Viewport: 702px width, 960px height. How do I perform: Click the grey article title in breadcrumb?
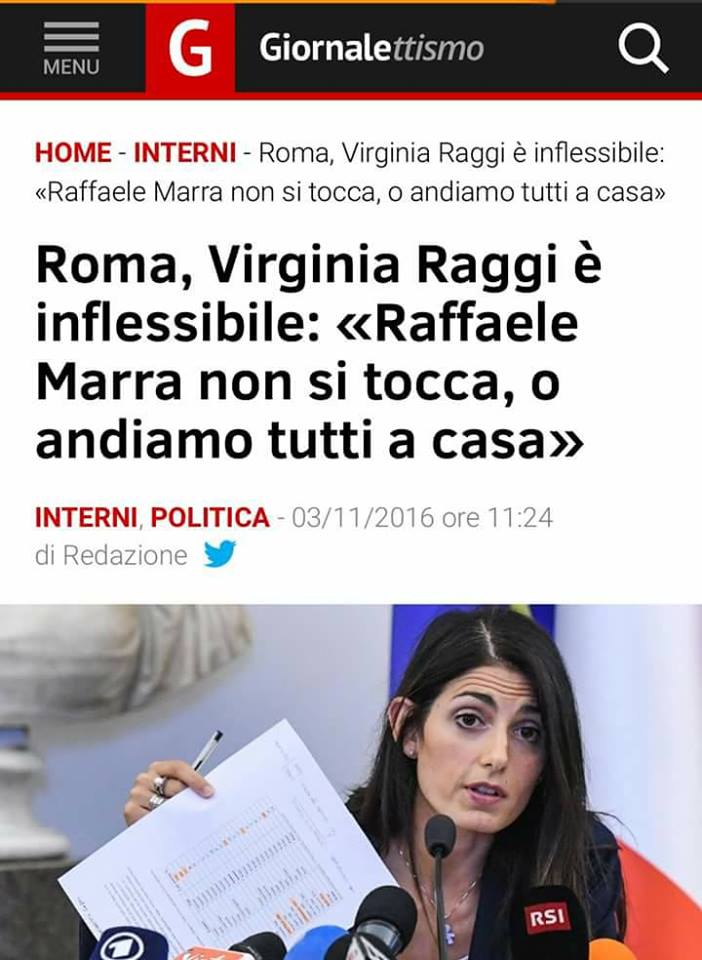click(x=350, y=173)
